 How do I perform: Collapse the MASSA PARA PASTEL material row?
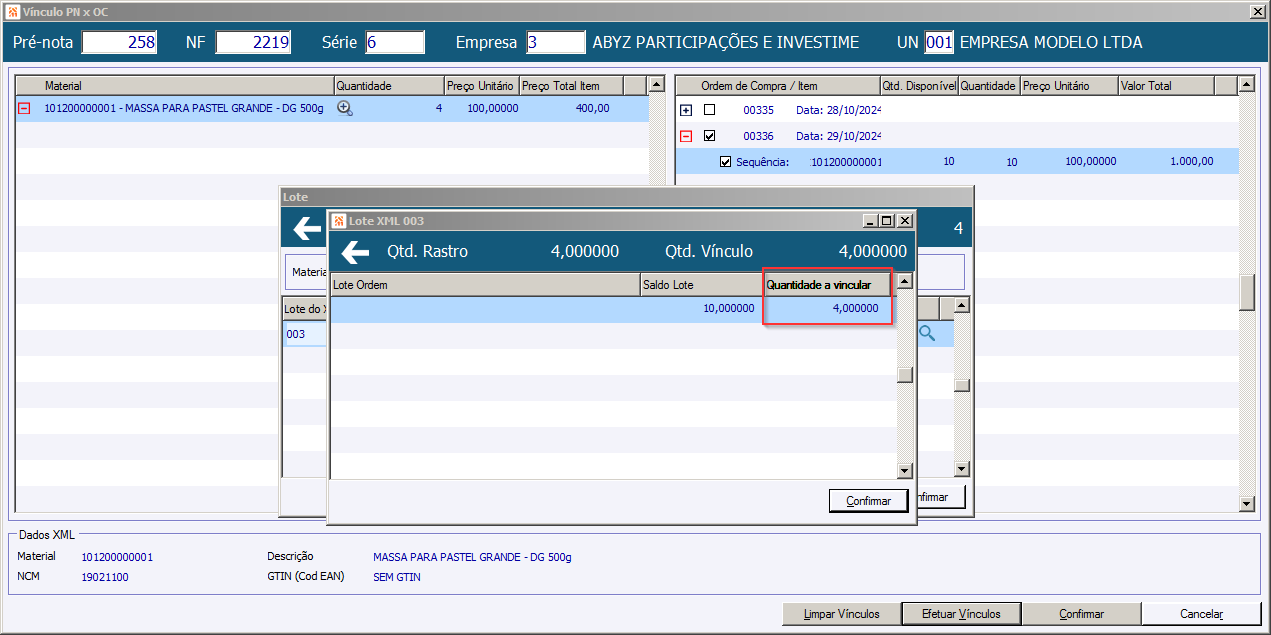pos(24,109)
